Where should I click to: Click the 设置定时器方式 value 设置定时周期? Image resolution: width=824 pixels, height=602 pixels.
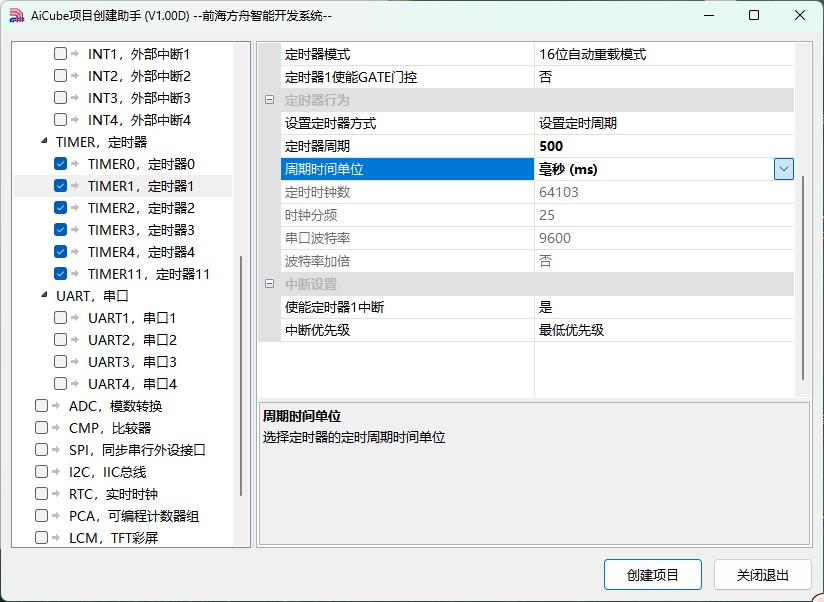click(664, 123)
